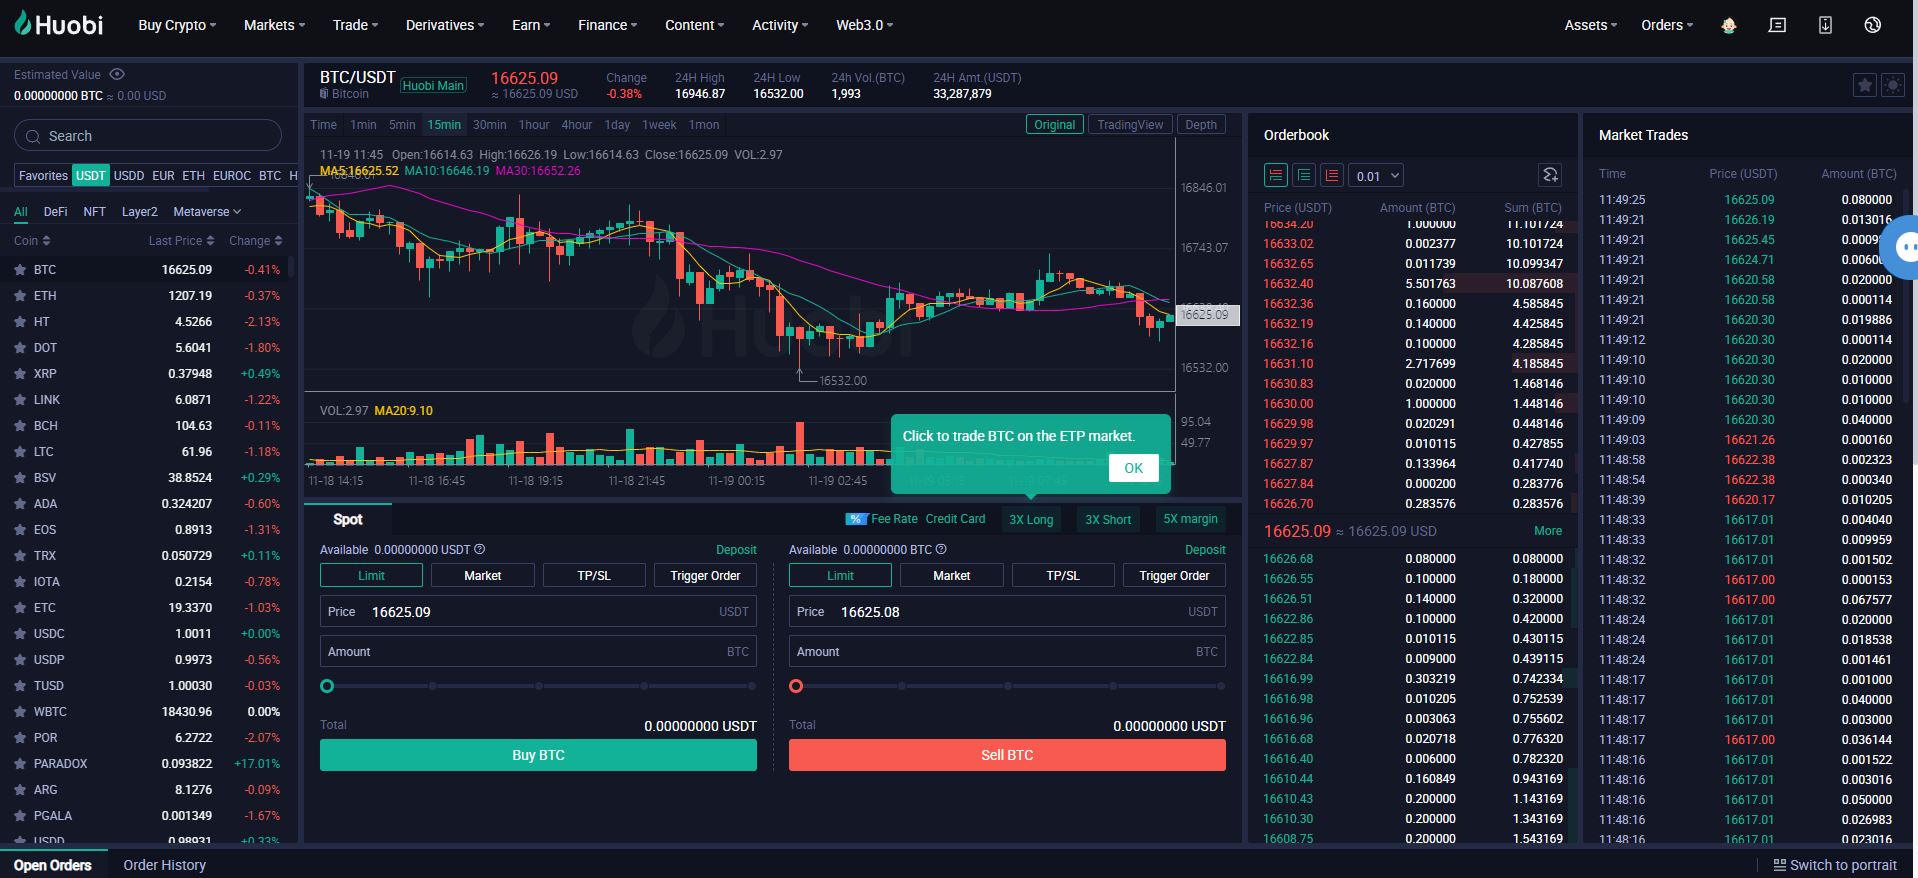The height and width of the screenshot is (878, 1918).
Task: Click the sell Price input field
Action: pyautogui.click(x=1007, y=611)
